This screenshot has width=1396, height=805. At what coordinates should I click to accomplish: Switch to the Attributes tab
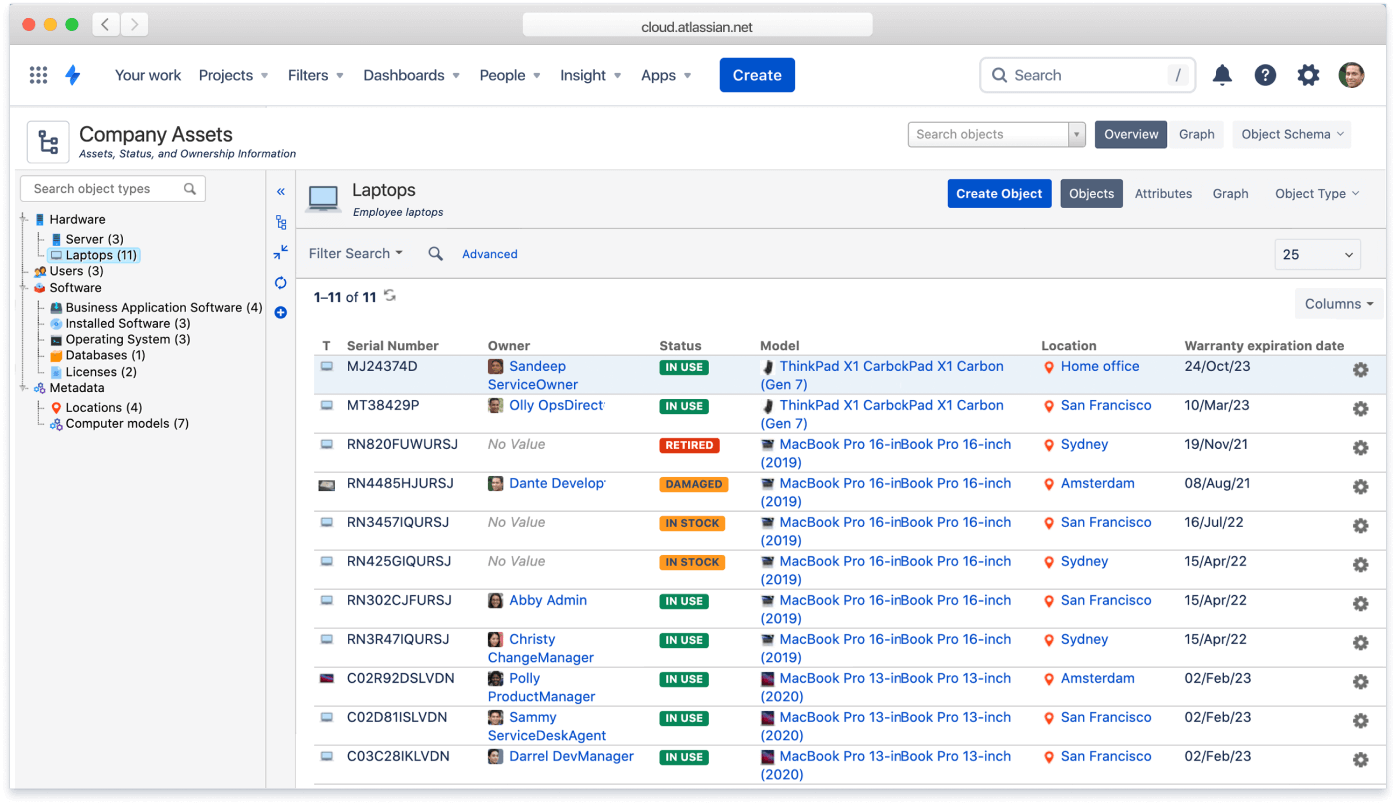click(x=1163, y=193)
